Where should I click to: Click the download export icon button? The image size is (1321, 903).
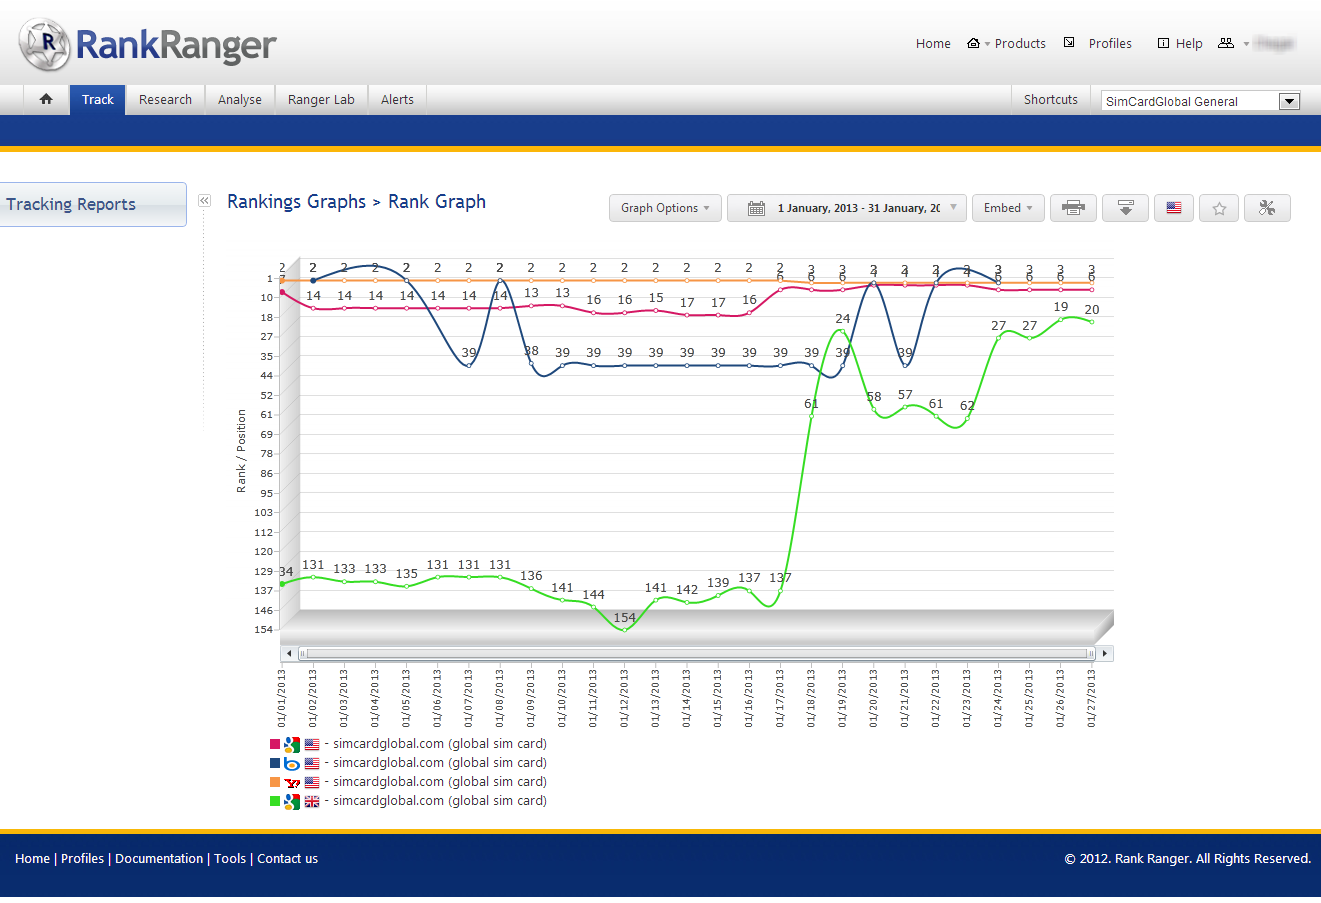pyautogui.click(x=1125, y=208)
